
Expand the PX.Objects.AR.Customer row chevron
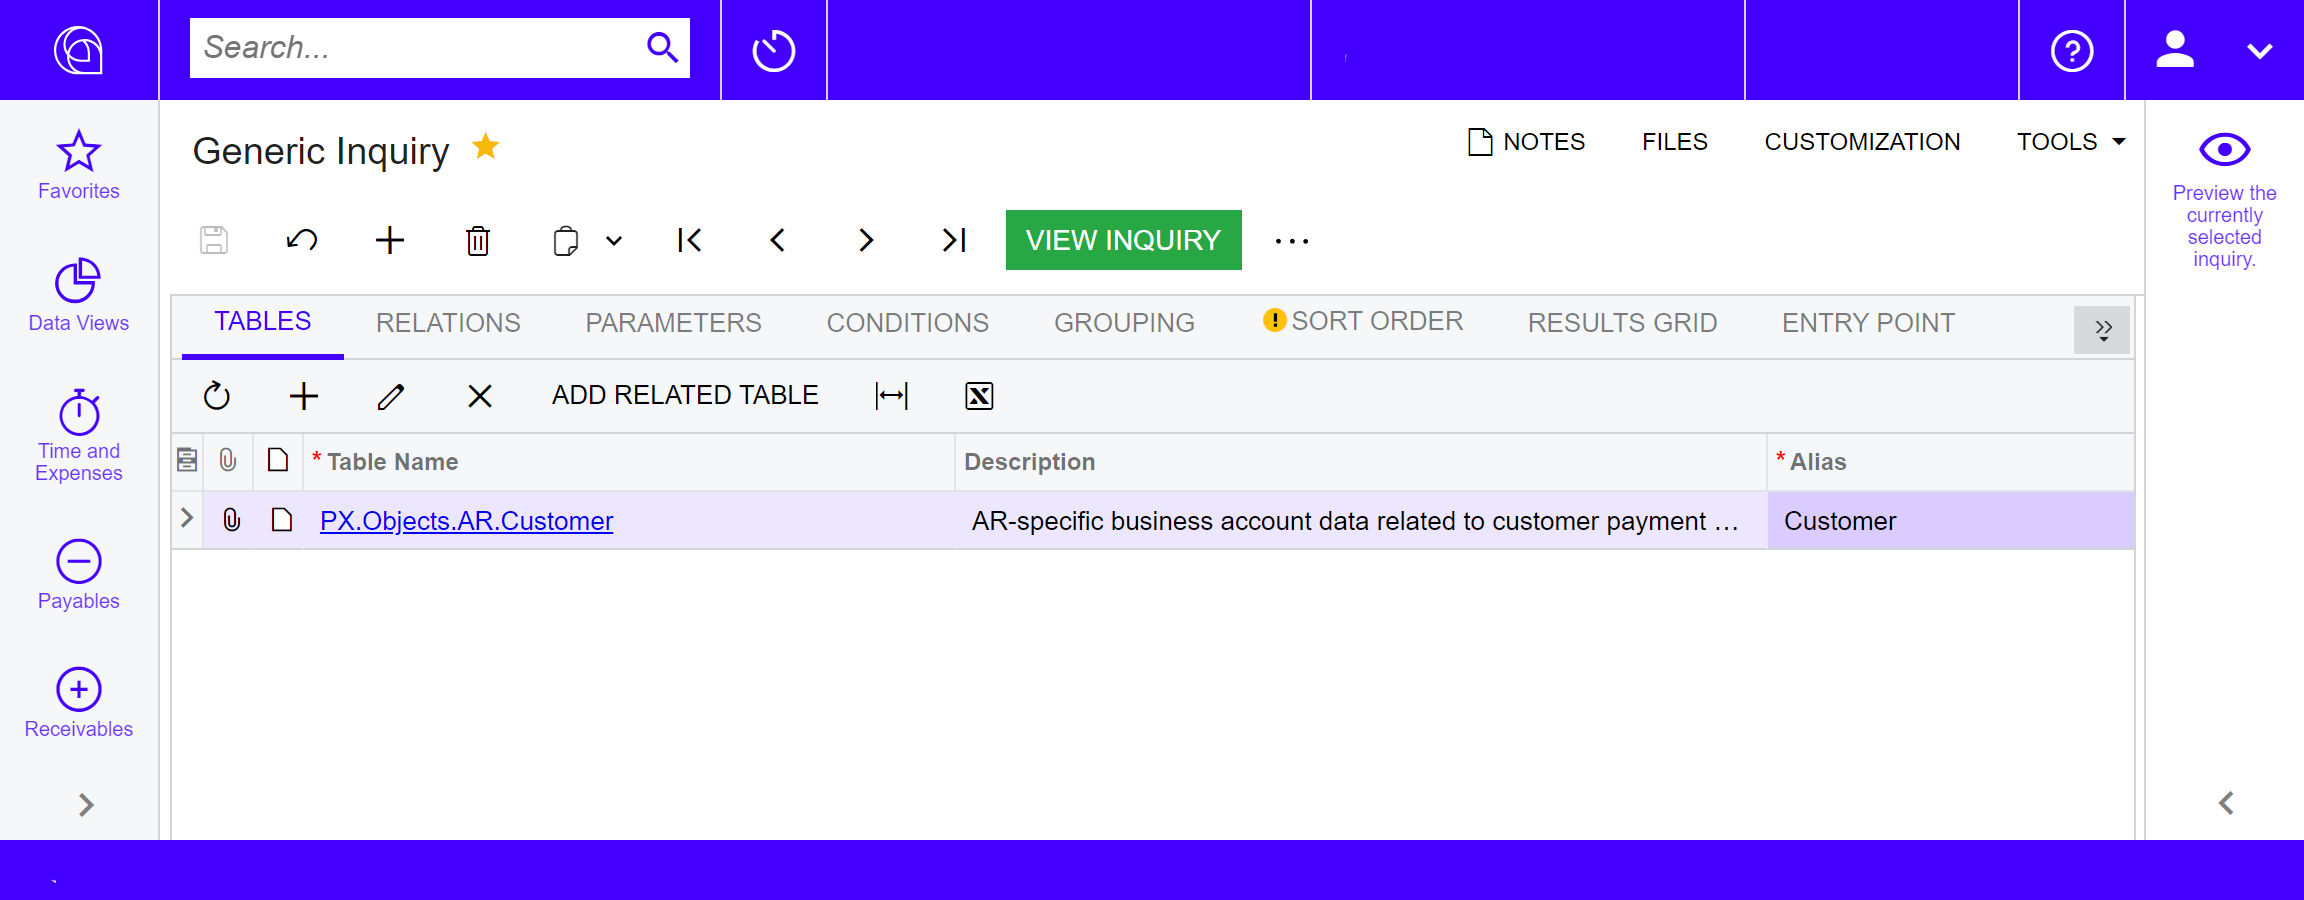[x=186, y=519]
